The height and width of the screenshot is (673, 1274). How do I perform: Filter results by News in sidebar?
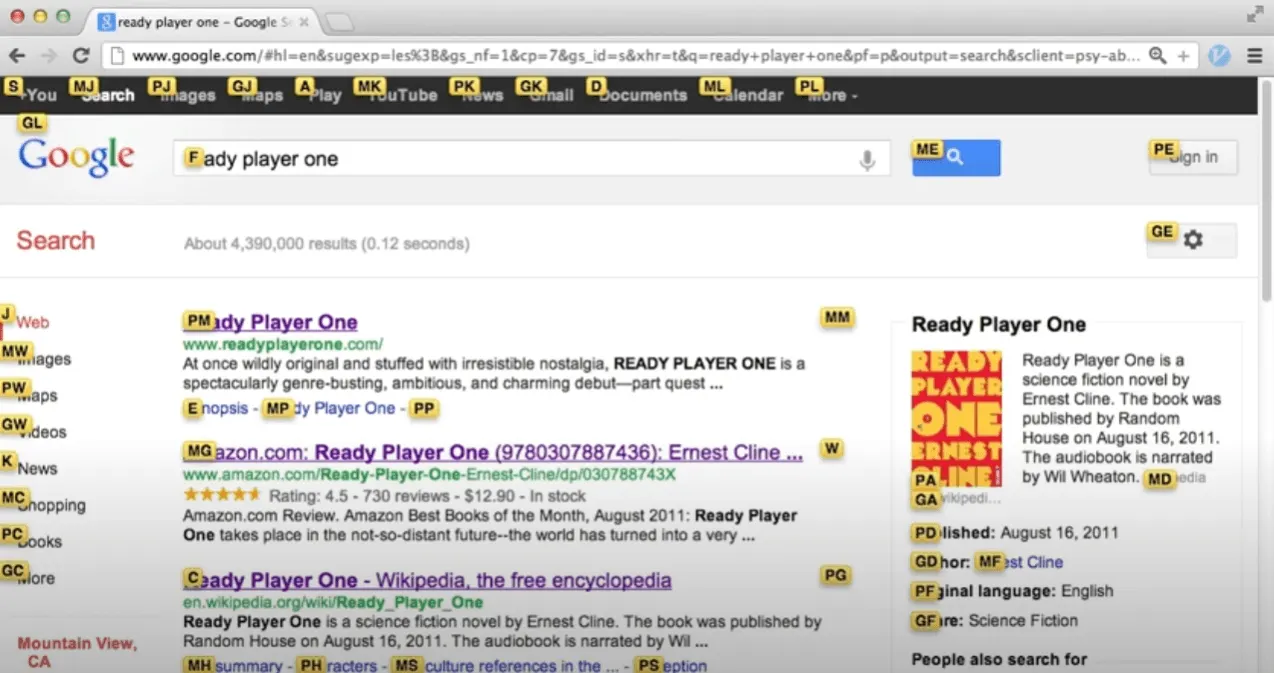[37, 468]
